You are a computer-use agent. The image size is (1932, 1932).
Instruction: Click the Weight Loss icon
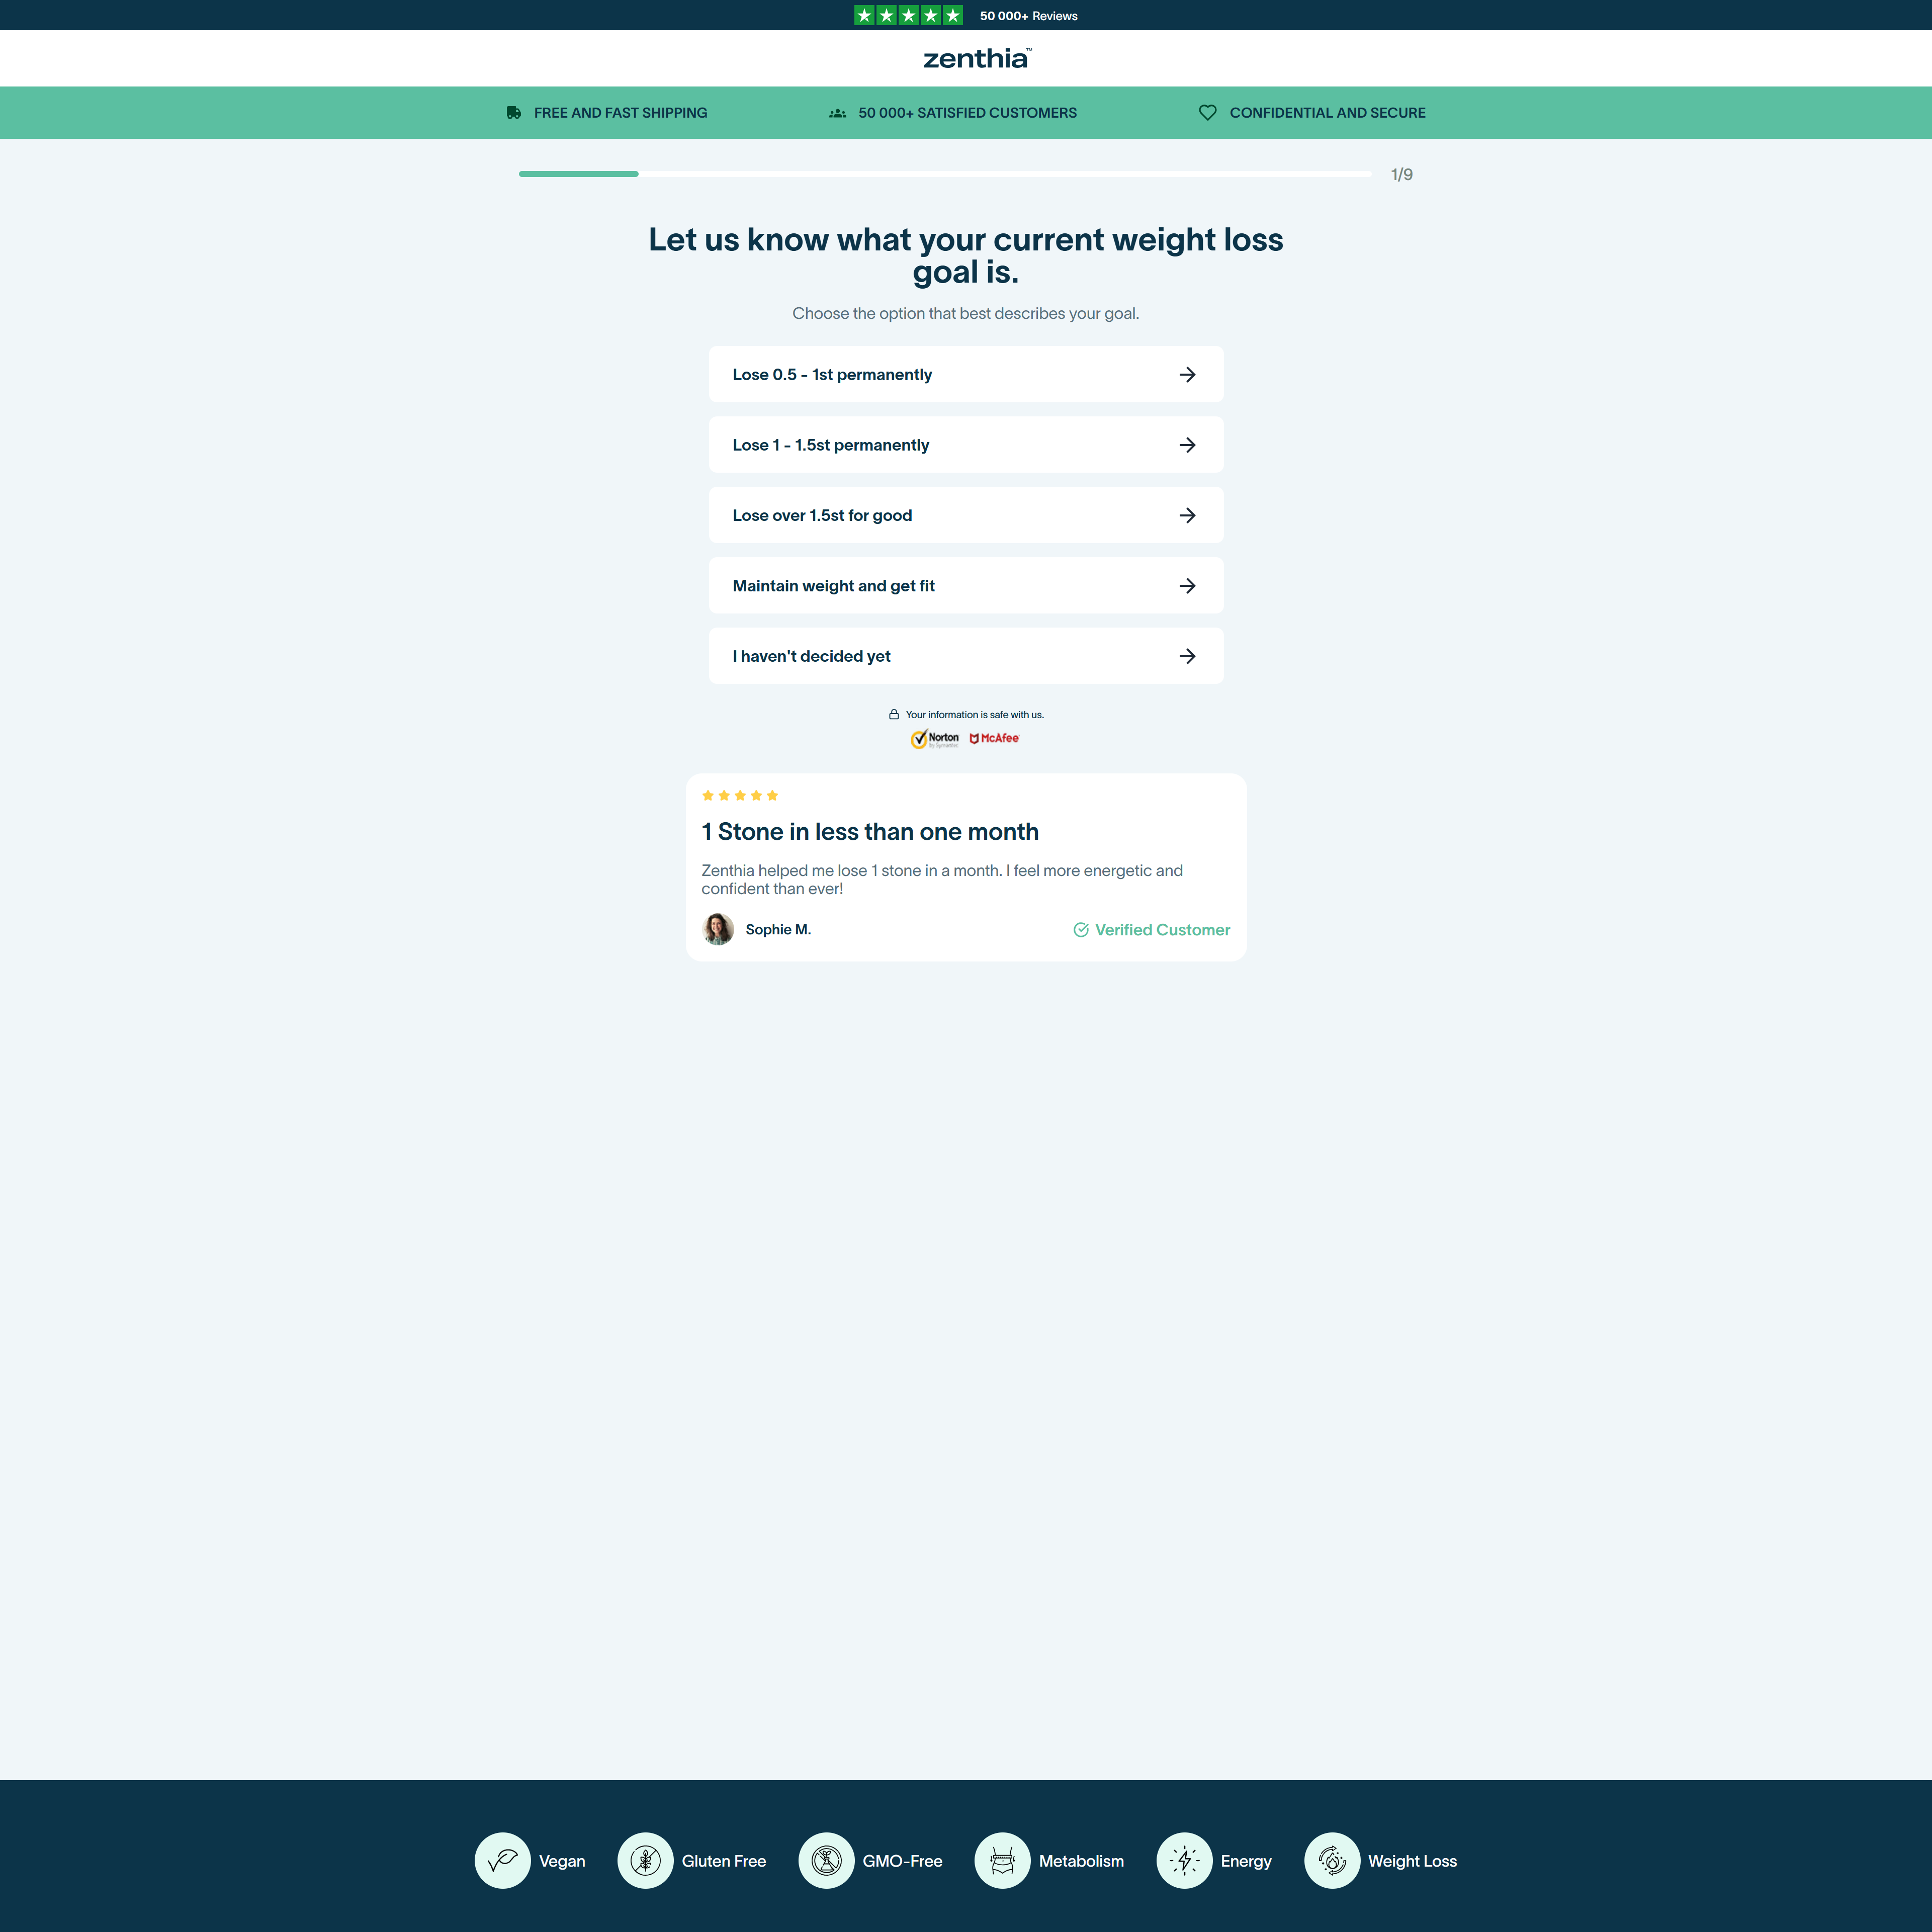point(1332,1860)
